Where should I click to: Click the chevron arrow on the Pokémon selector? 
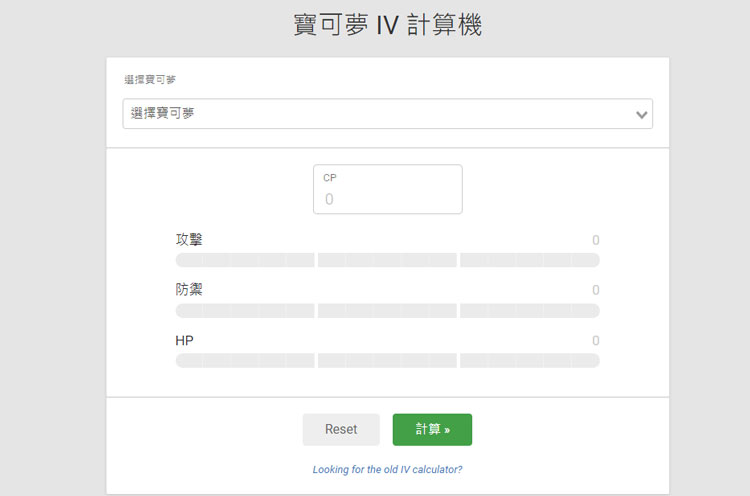[x=642, y=115]
